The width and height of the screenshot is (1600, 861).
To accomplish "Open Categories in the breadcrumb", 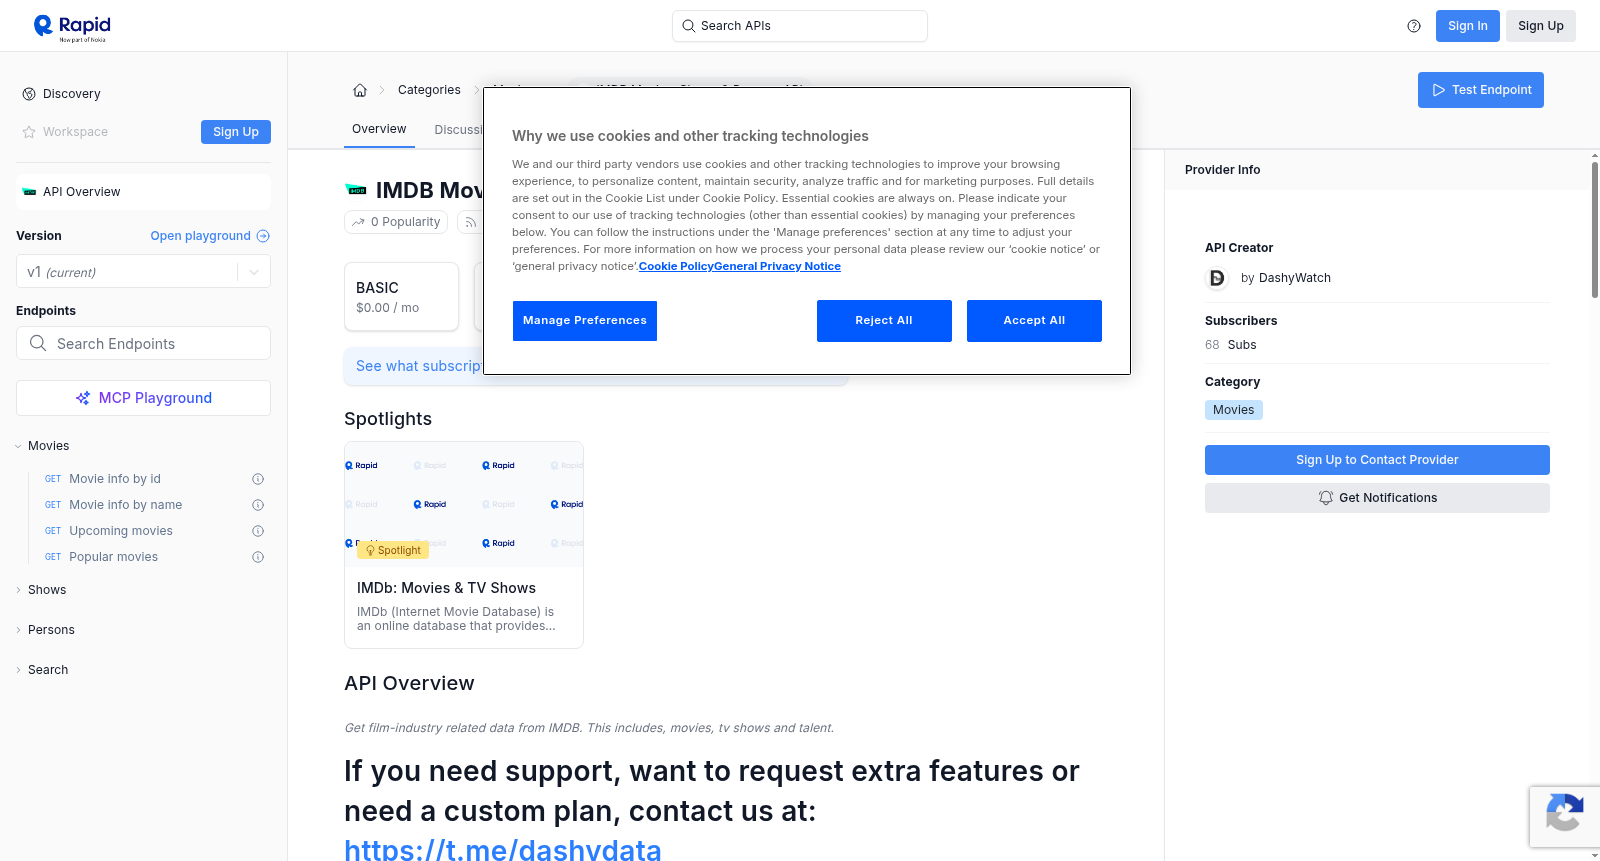I will [429, 90].
